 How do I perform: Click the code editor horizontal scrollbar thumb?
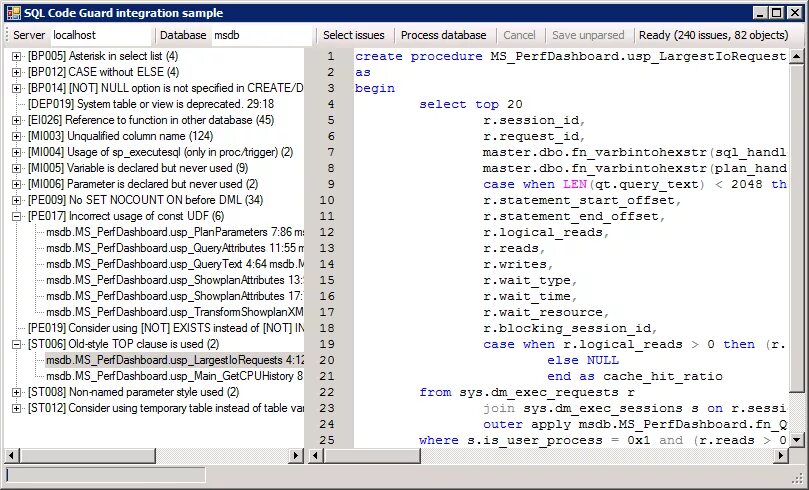point(371,455)
